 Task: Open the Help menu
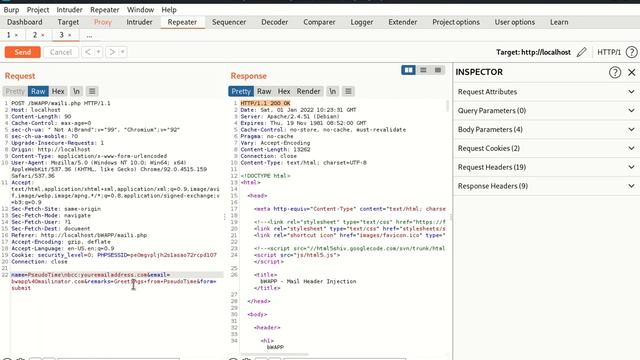169,9
